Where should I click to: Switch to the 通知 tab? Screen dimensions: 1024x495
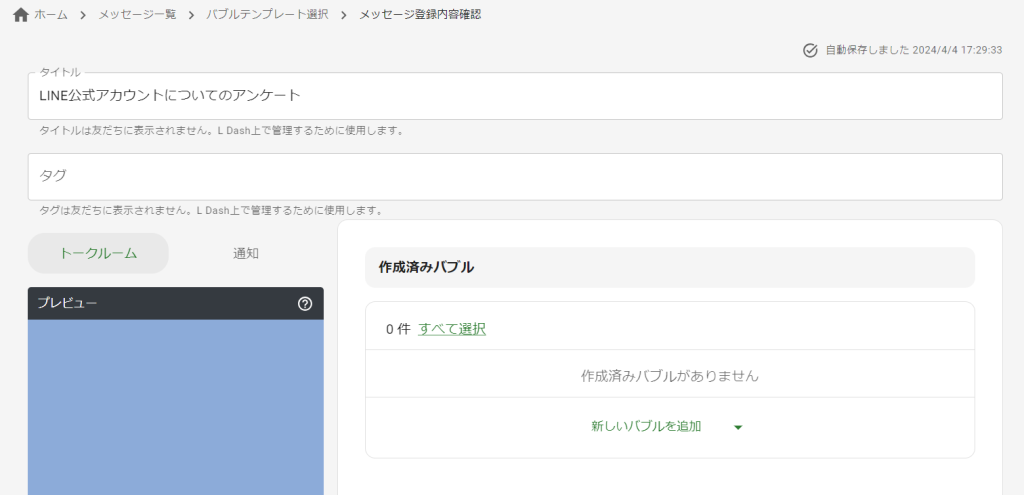tap(246, 253)
